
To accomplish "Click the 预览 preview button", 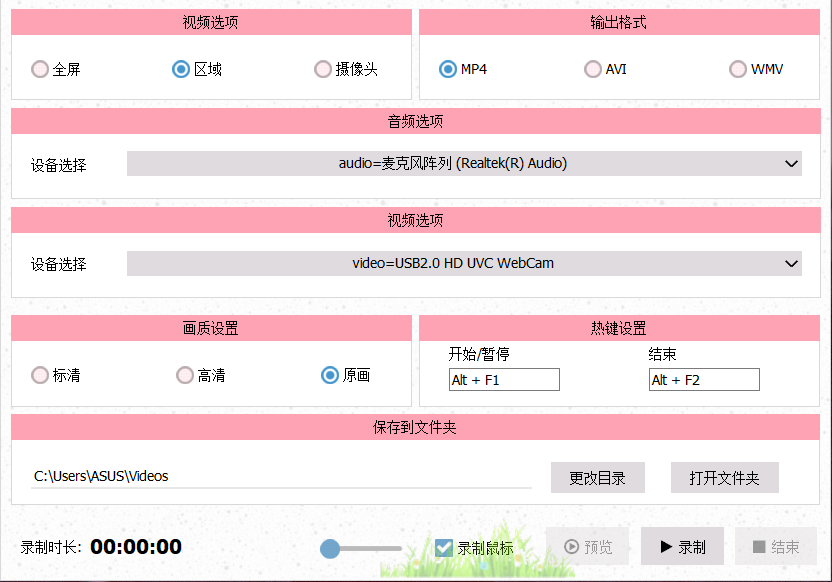I will pyautogui.click(x=588, y=547).
